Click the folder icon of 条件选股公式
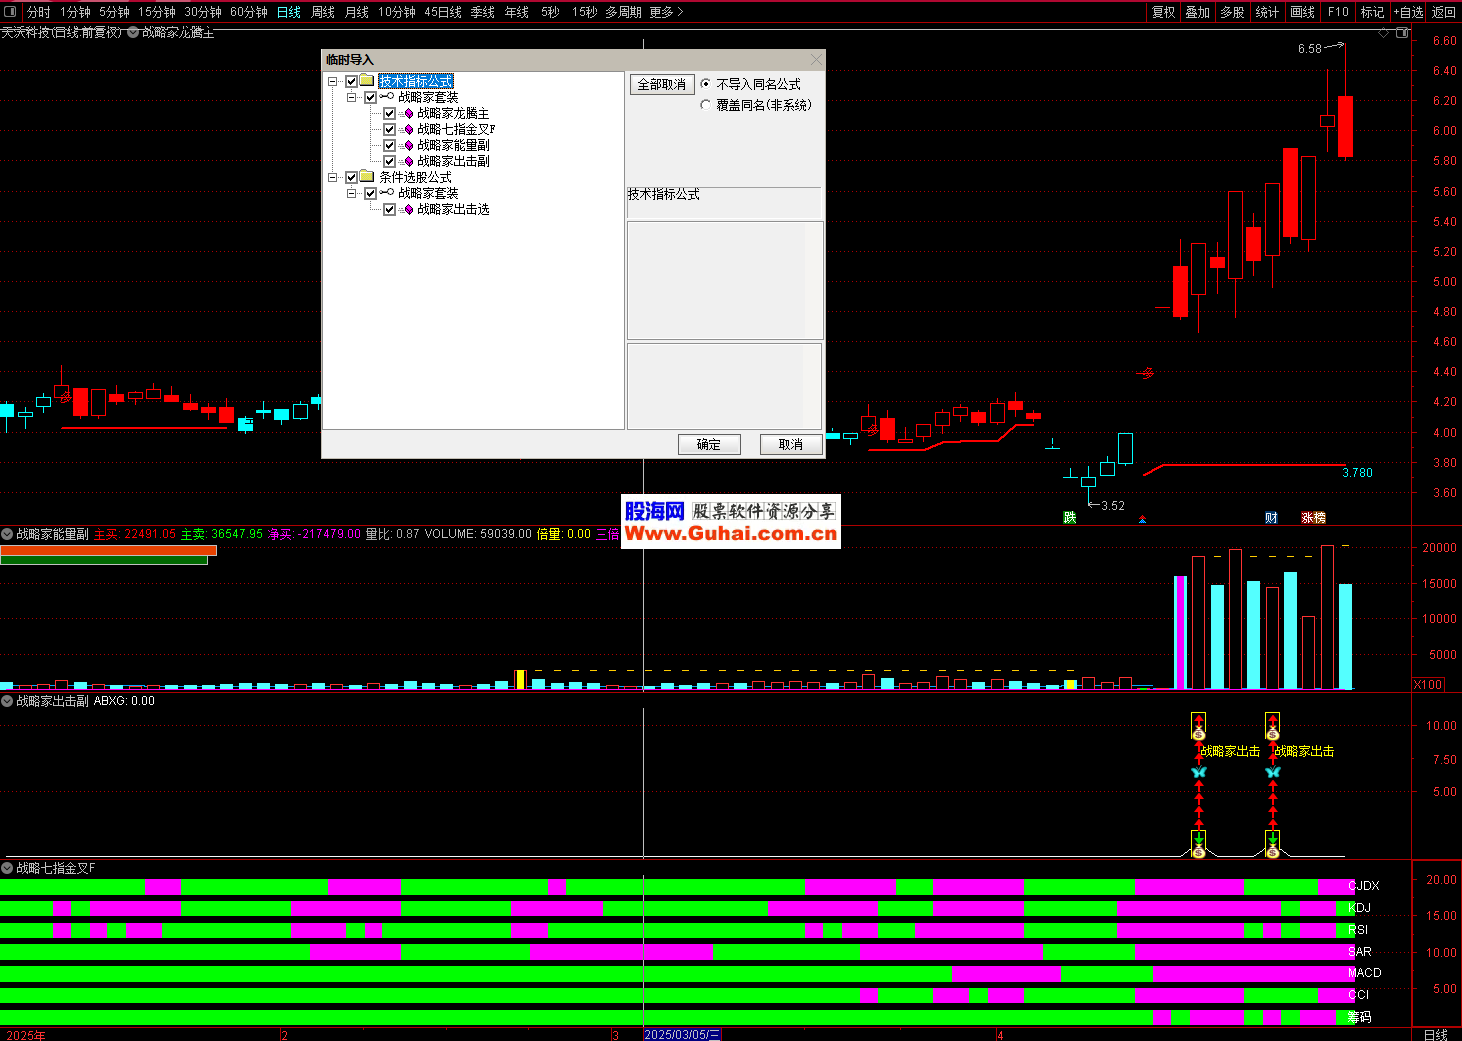 (x=367, y=177)
